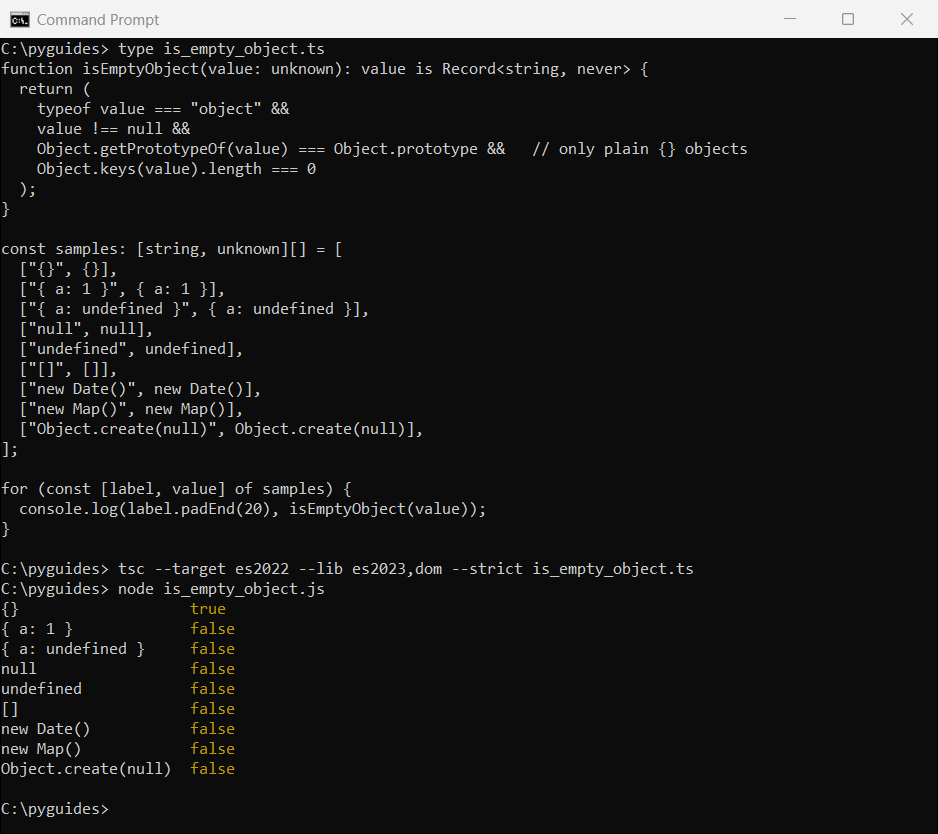Viewport: 938px width, 834px height.
Task: Click the '["new Map()", new Map()],' sample line
Action: point(131,409)
